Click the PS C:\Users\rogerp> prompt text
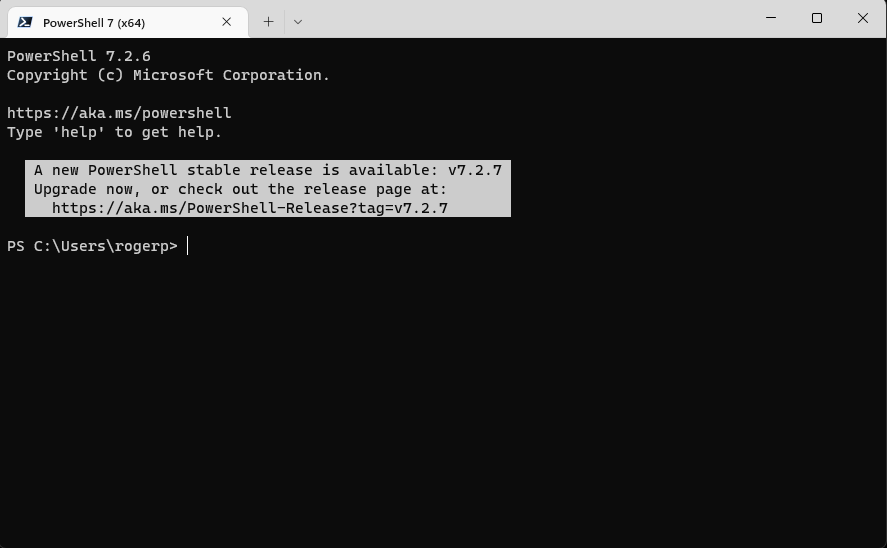887x548 pixels. coord(92,247)
